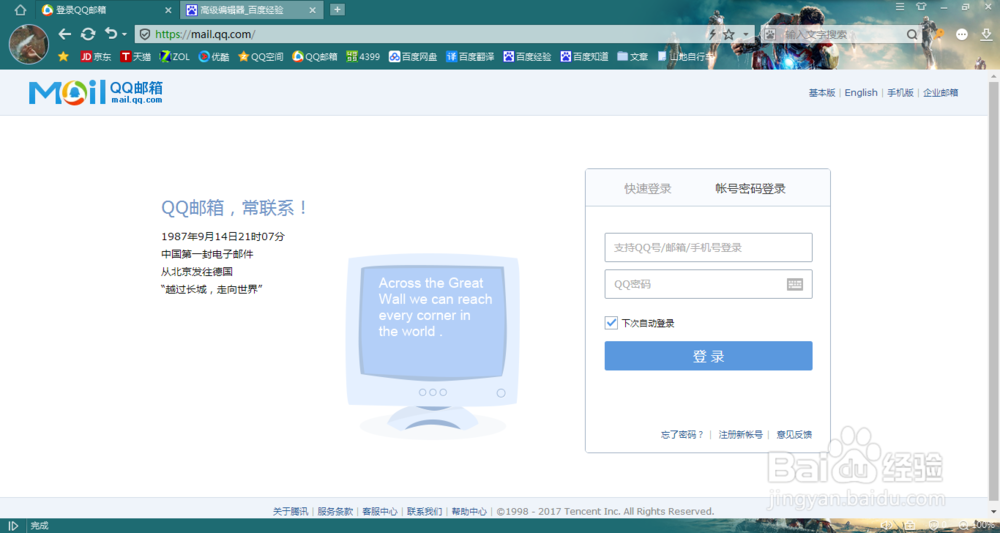Click the status bar sidebar toggle icon
Screen dimensions: 1000x533
[x=13, y=525]
